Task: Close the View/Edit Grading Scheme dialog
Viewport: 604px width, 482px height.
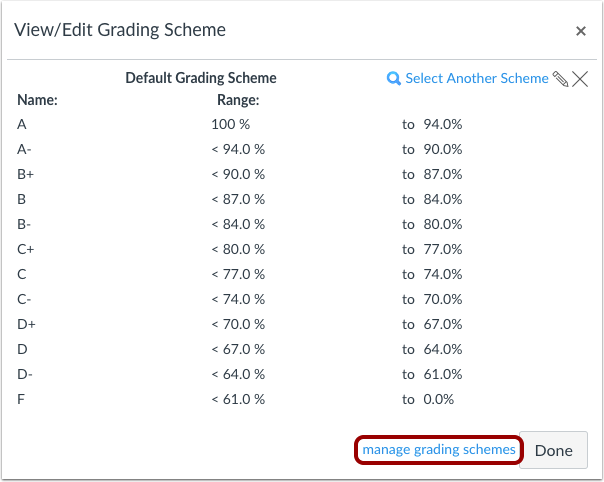Action: (x=581, y=31)
